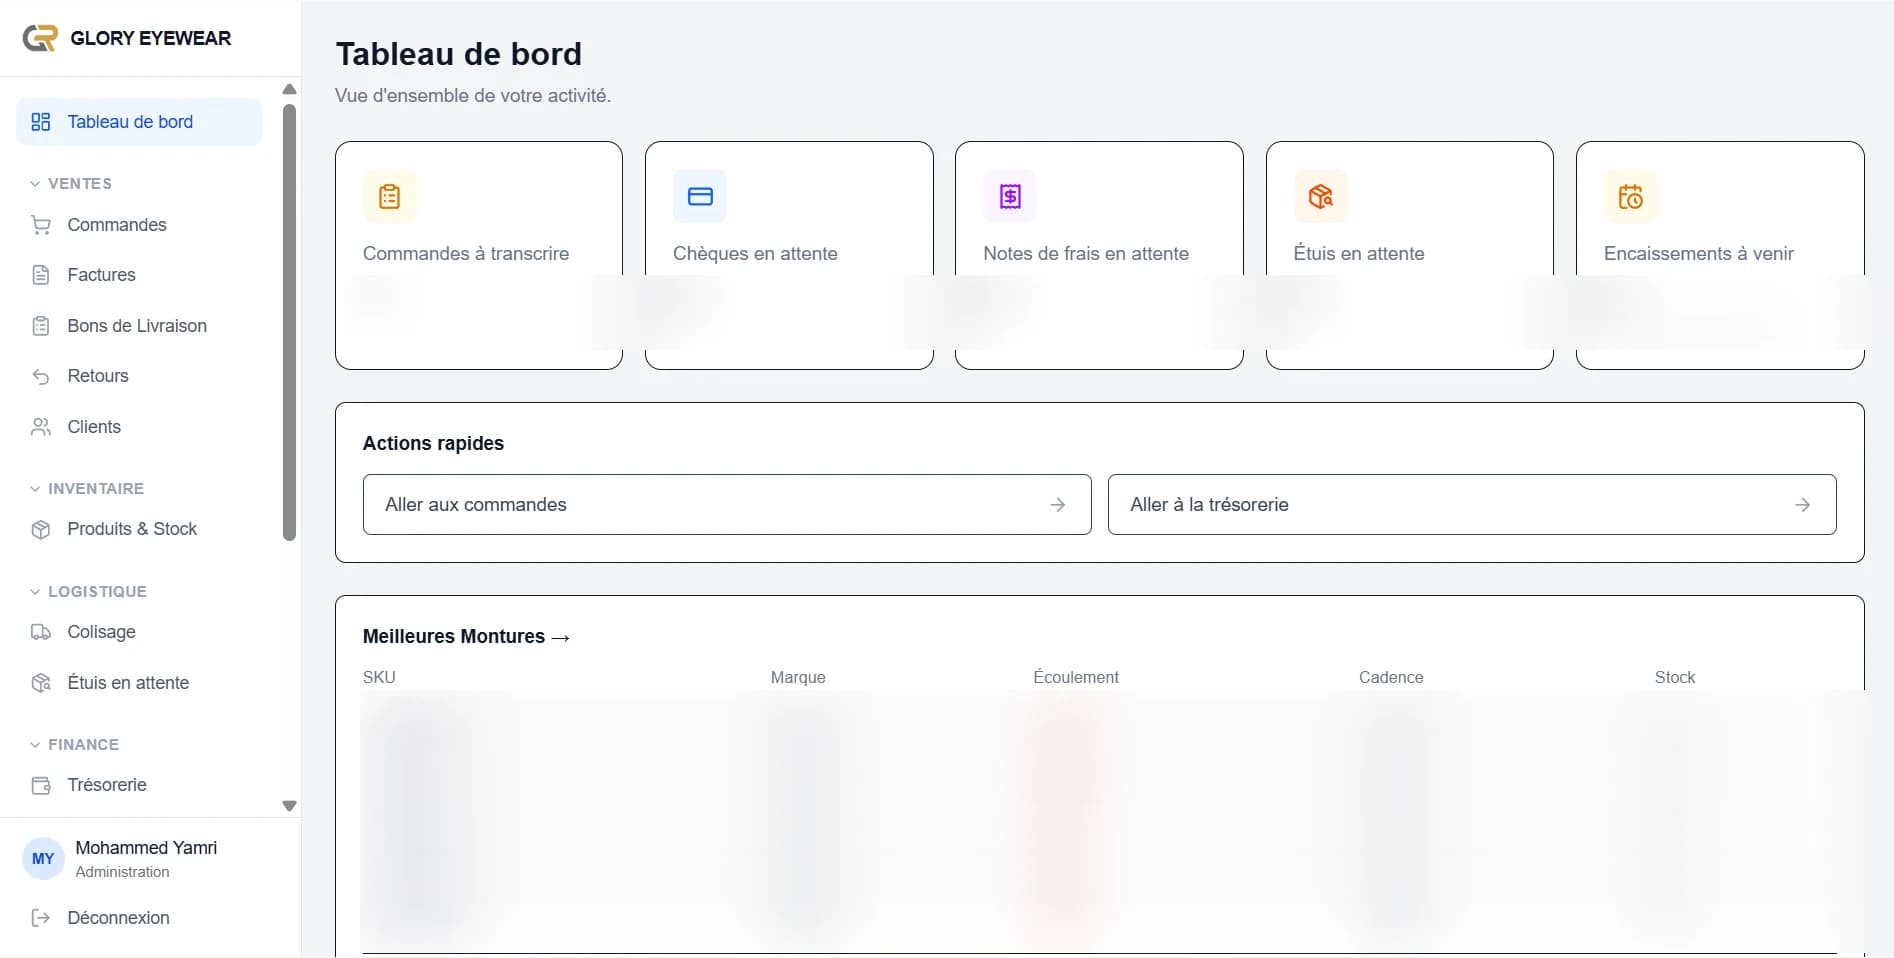The height and width of the screenshot is (958, 1894).
Task: Click the Commandes à transcrire card icon
Action: point(390,196)
